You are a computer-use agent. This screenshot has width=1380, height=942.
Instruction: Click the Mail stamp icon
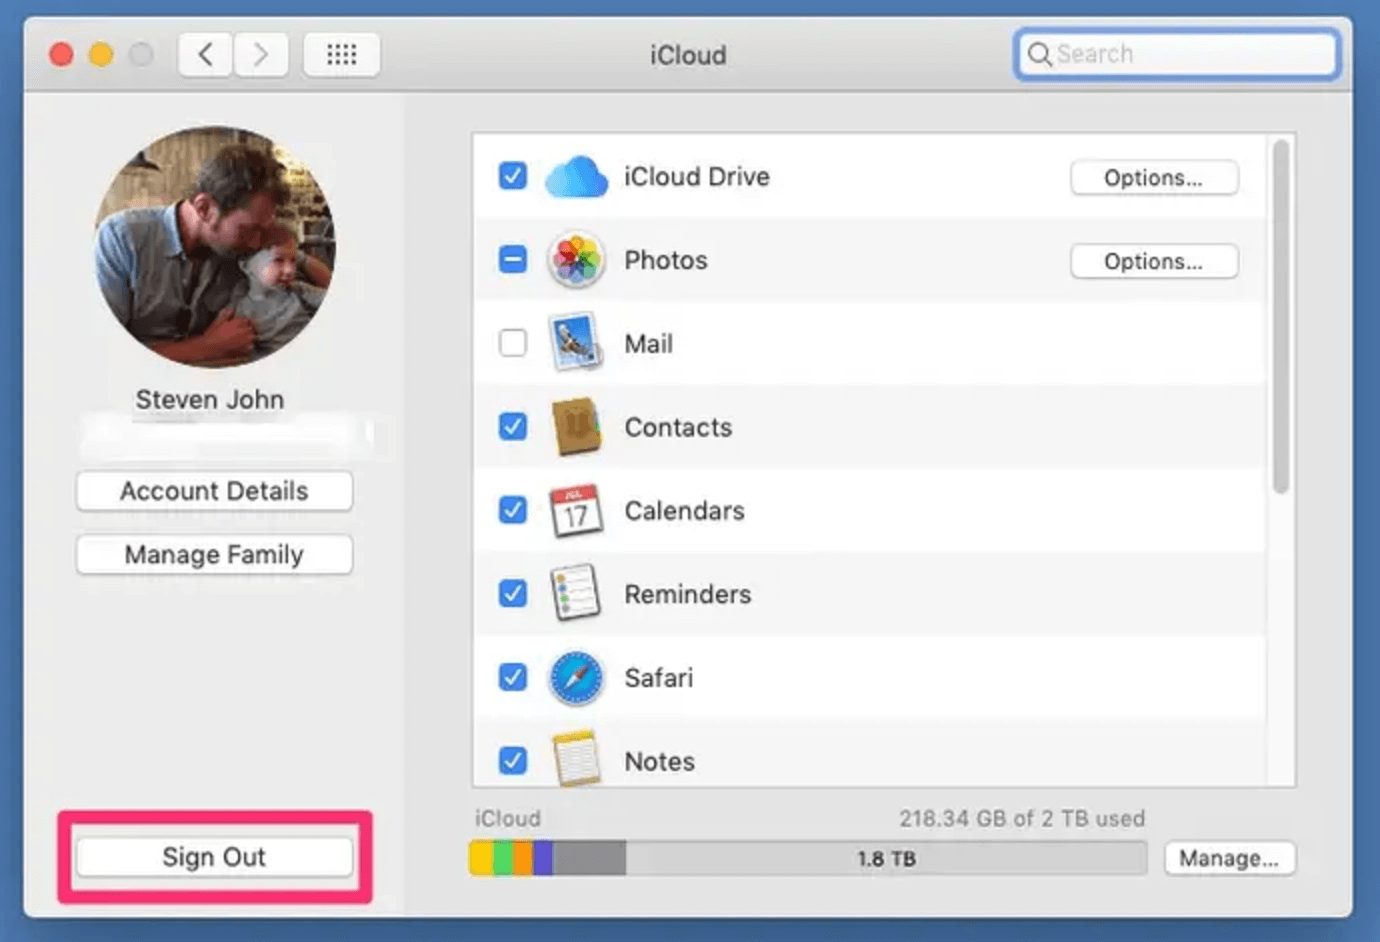576,343
